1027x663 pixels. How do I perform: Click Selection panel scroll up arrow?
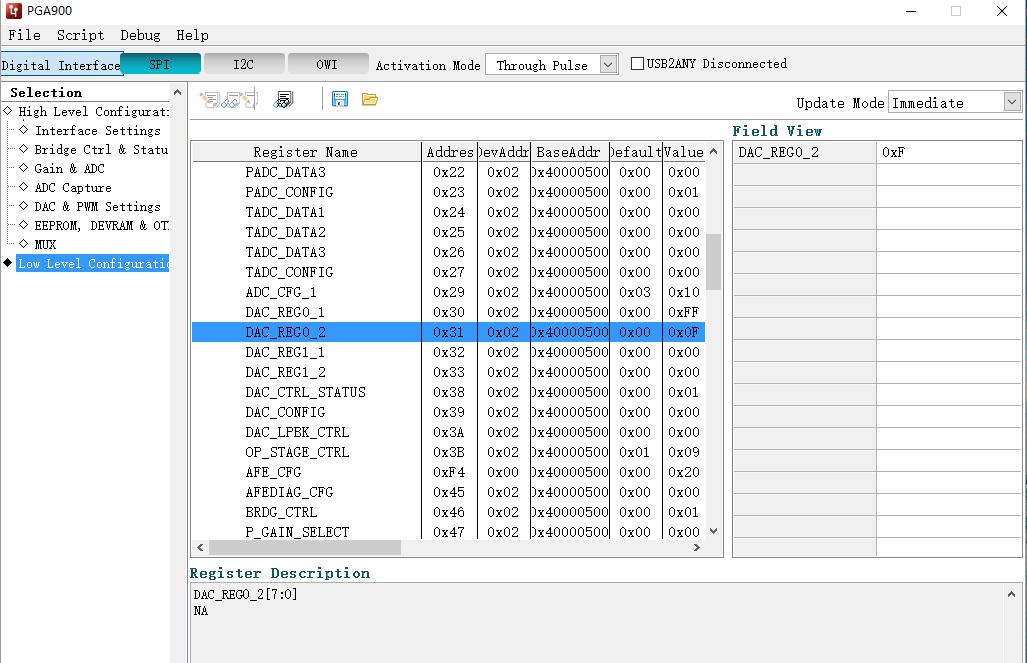click(x=177, y=92)
